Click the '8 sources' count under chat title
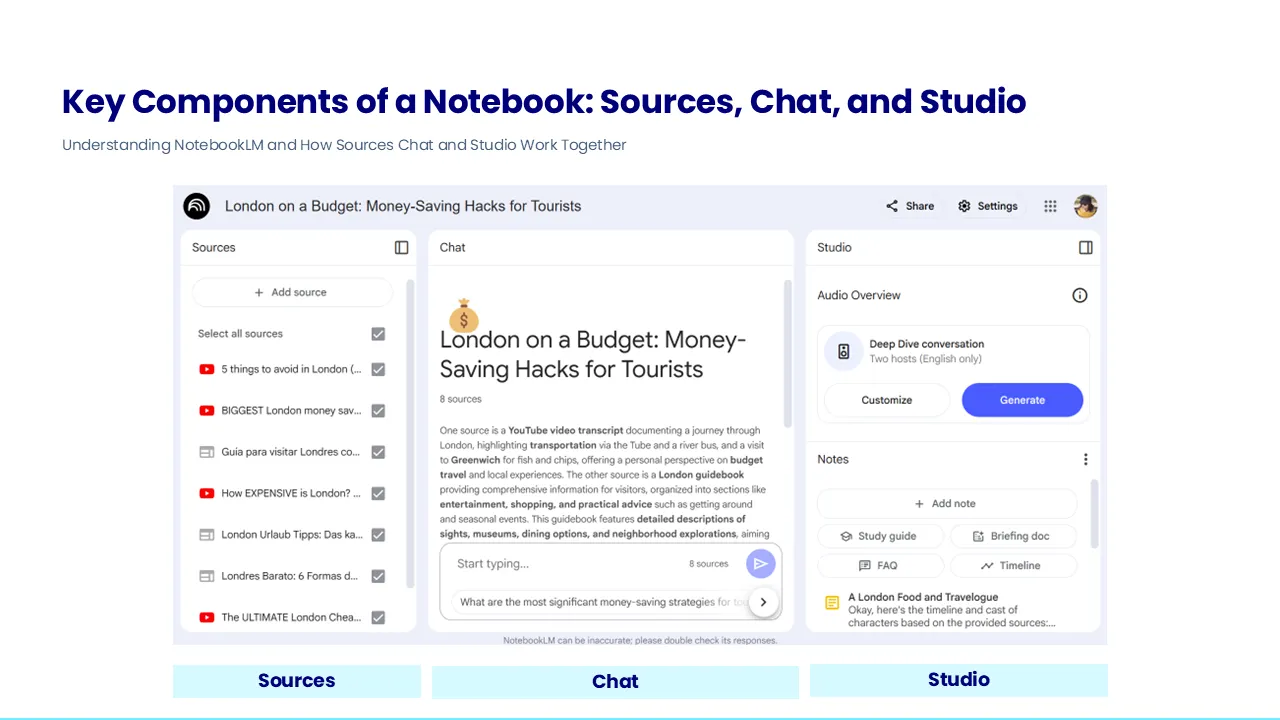The height and width of the screenshot is (720, 1280). click(x=461, y=399)
